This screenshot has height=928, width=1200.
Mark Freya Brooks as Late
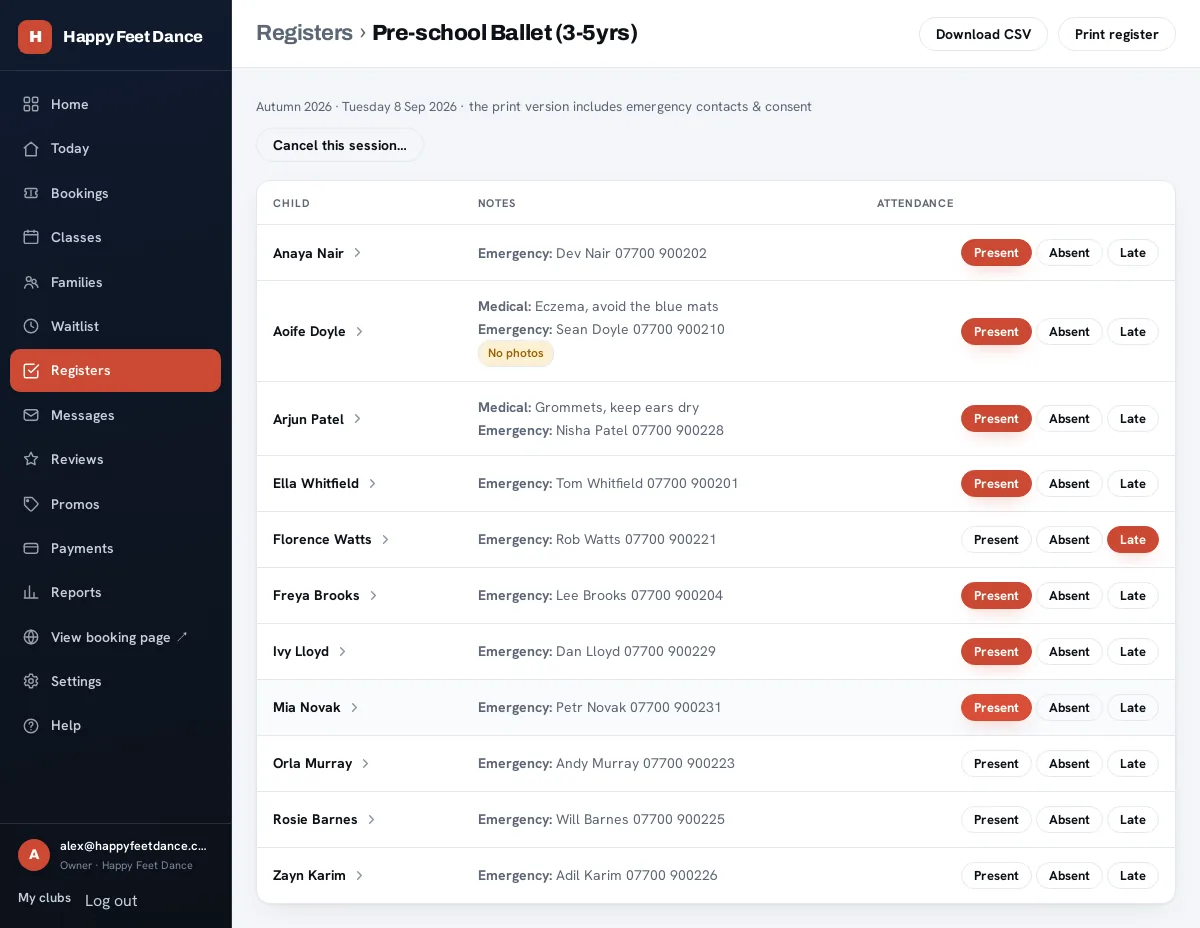tap(1133, 596)
